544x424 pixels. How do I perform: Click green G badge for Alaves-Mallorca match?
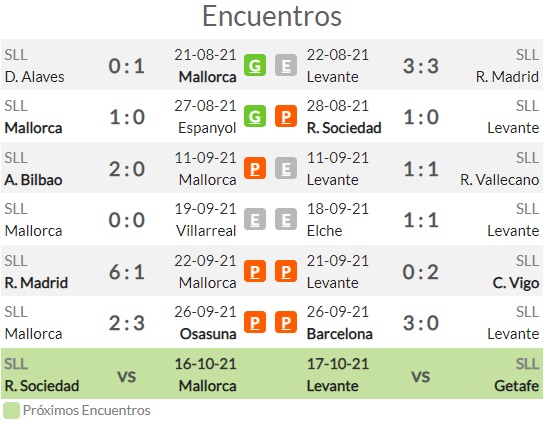pyautogui.click(x=255, y=65)
